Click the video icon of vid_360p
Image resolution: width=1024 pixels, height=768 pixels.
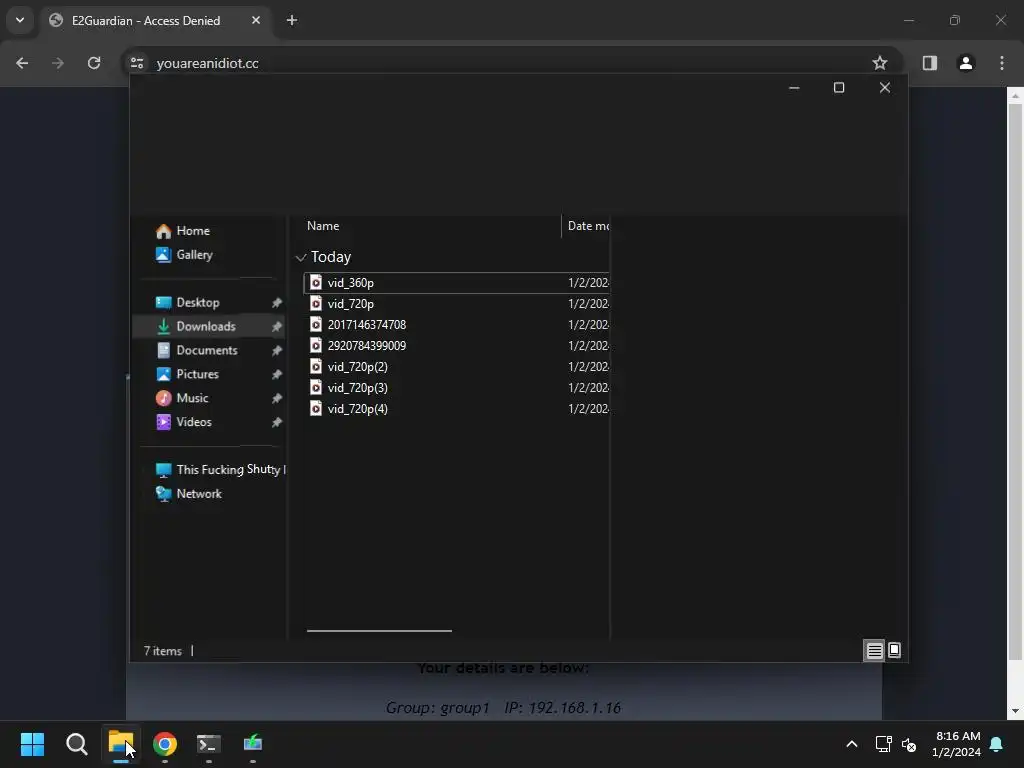click(315, 282)
